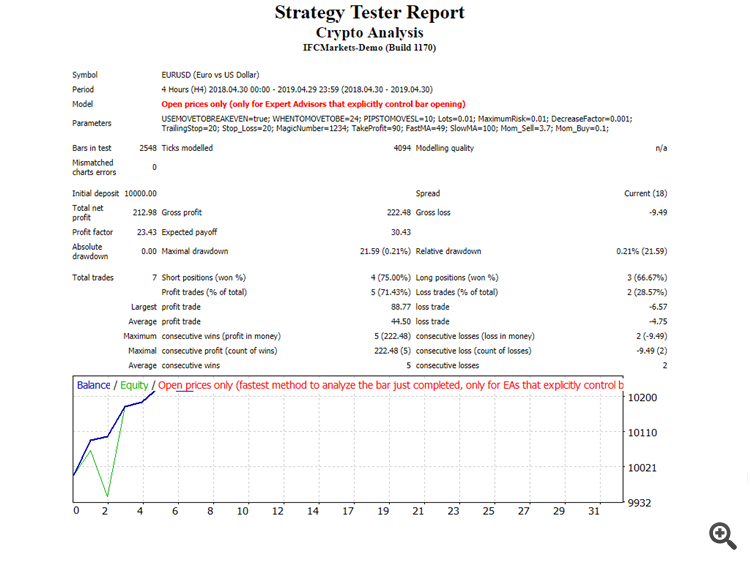Screen dimensions: 750x562
Task: Click Profit factor value 23.43
Action: pyautogui.click(x=147, y=232)
